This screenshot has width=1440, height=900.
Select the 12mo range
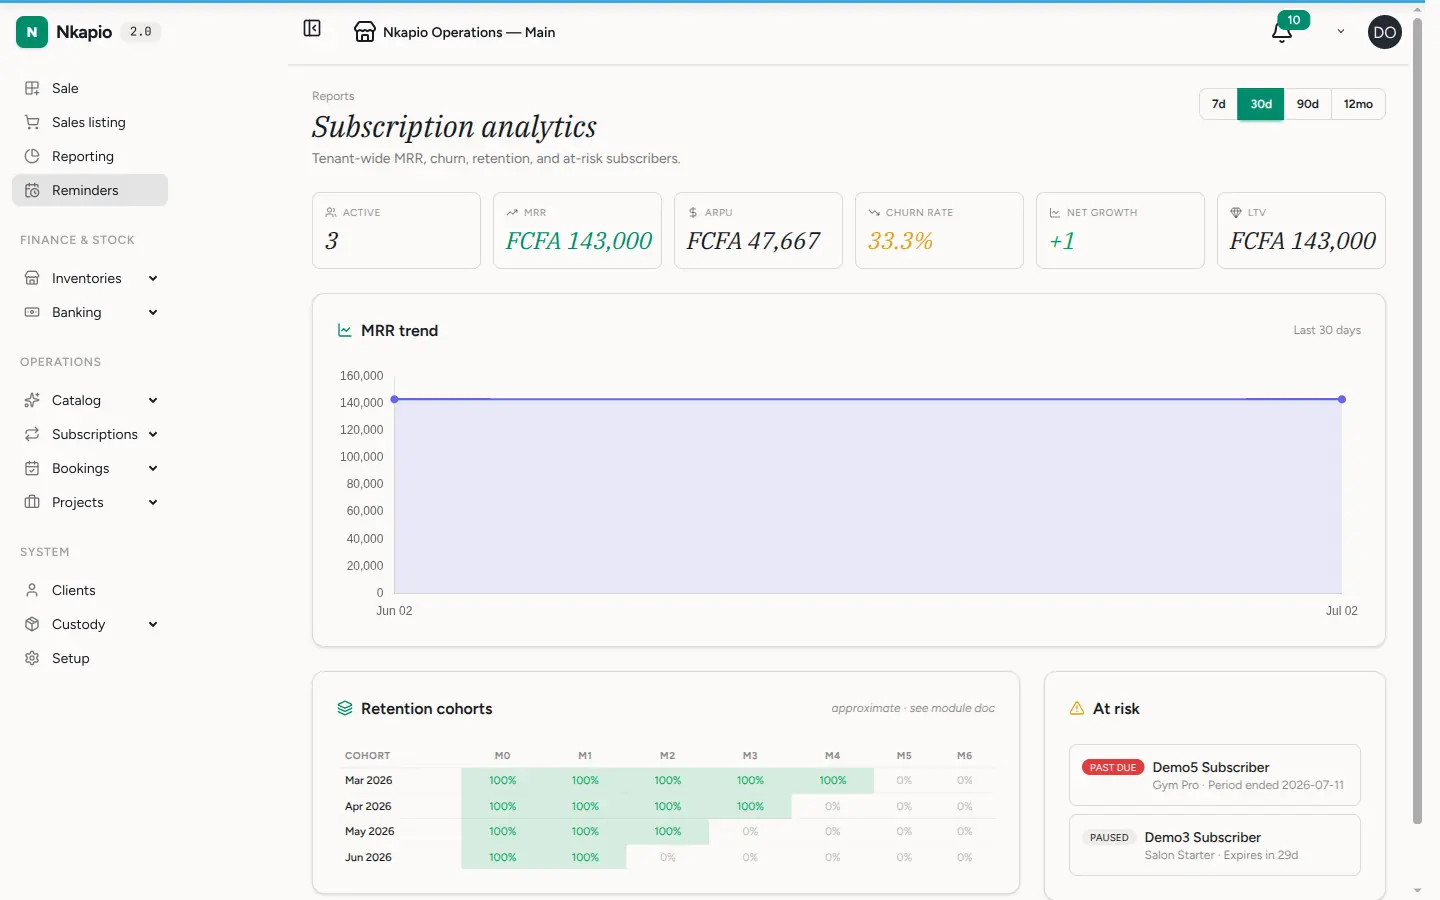click(x=1358, y=104)
